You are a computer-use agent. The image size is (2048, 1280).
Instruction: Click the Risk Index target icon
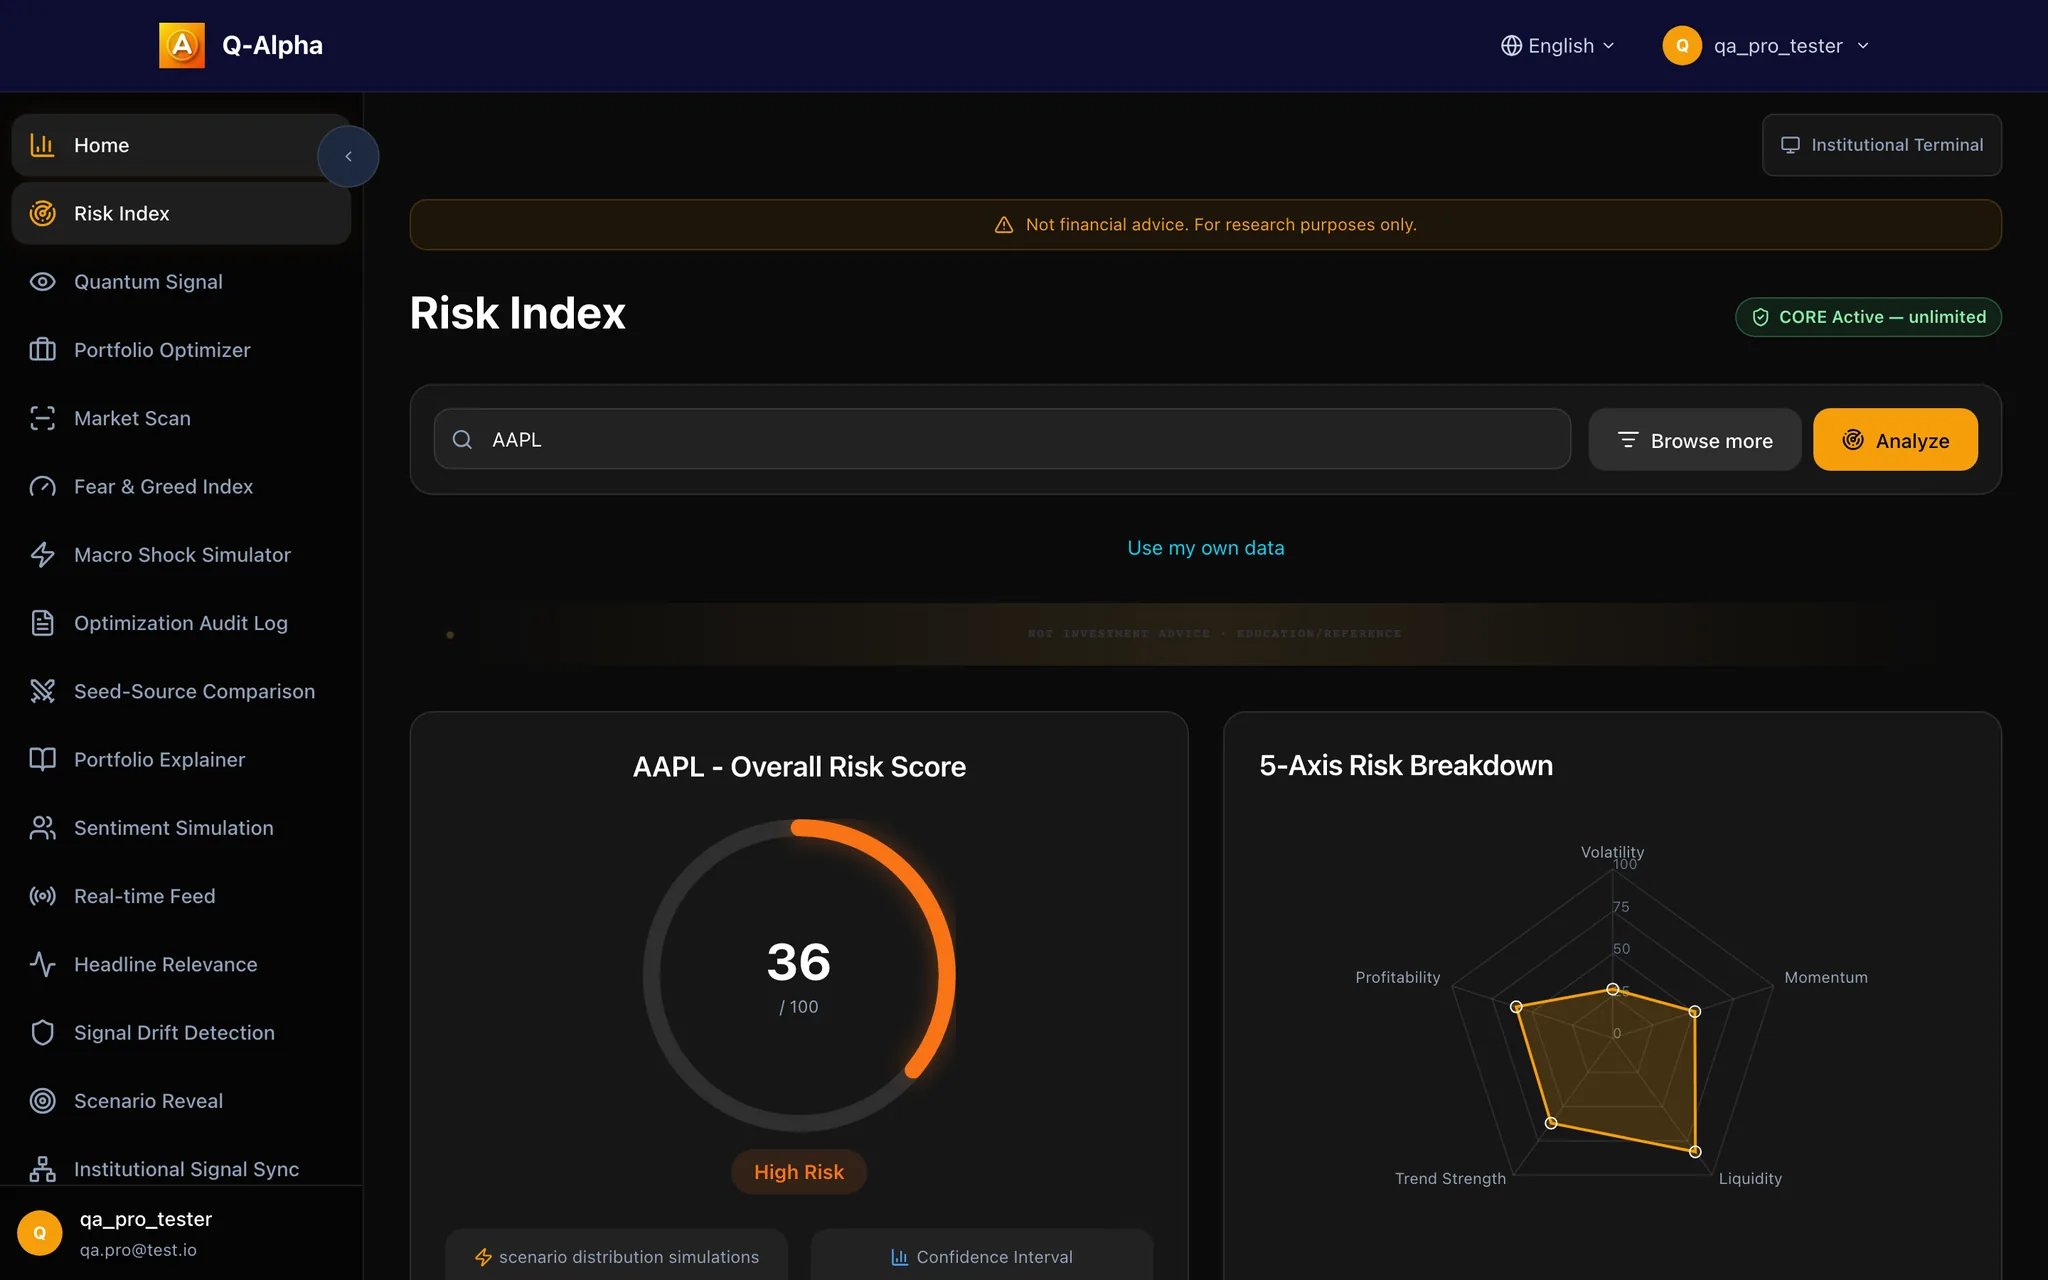[x=42, y=213]
